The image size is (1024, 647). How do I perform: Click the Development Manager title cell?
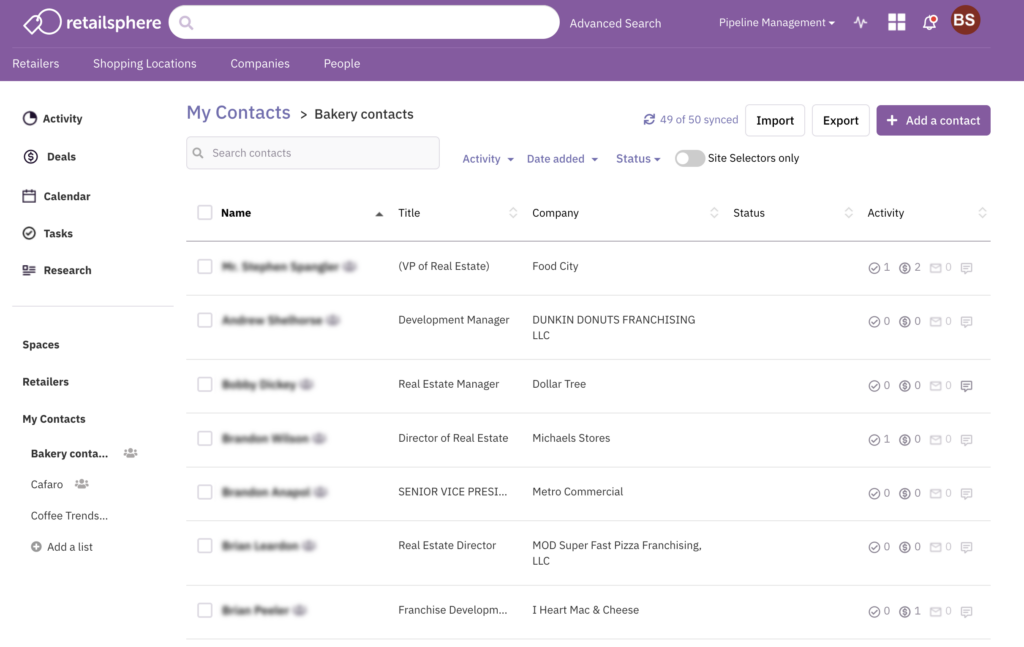tap(454, 320)
